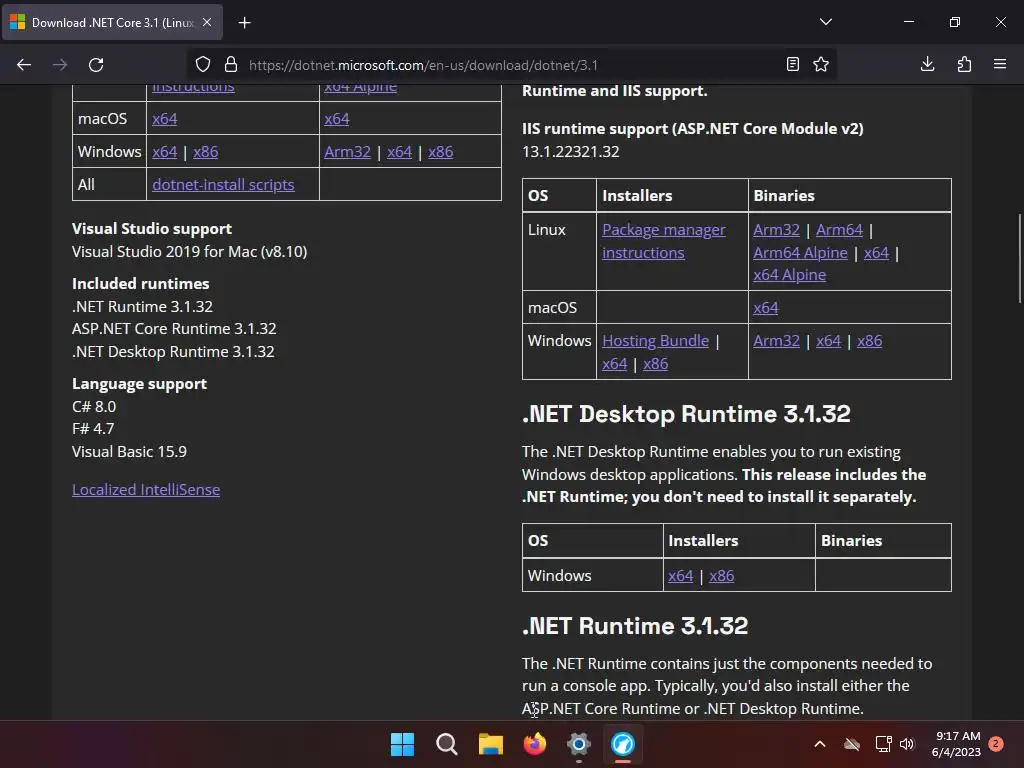
Task: Open File Explorer from taskbar
Action: click(x=490, y=744)
